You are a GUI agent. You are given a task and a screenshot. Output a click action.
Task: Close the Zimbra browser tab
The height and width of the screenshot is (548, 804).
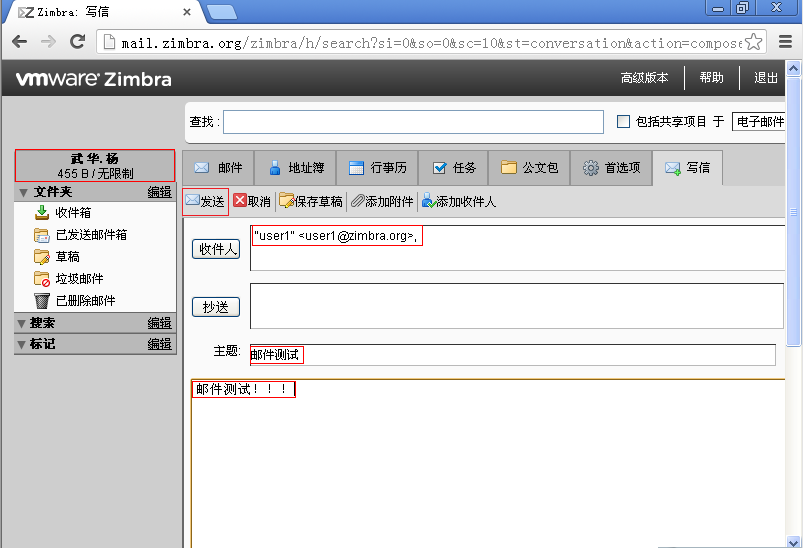[187, 12]
